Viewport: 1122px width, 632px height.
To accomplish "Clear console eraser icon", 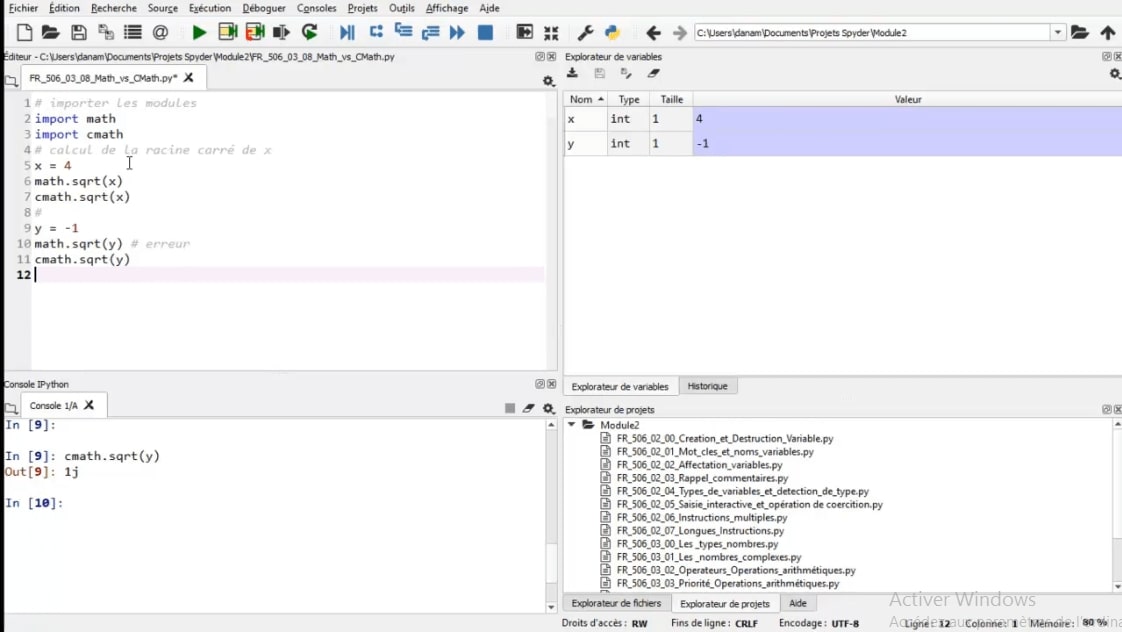I will click(x=529, y=408).
